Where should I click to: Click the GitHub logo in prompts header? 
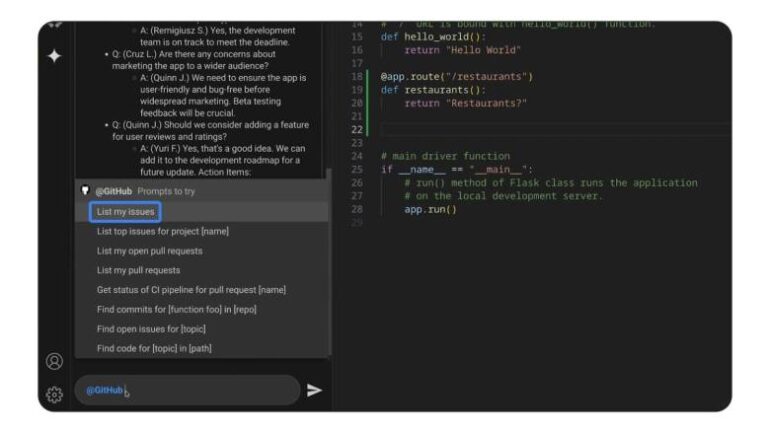click(86, 191)
